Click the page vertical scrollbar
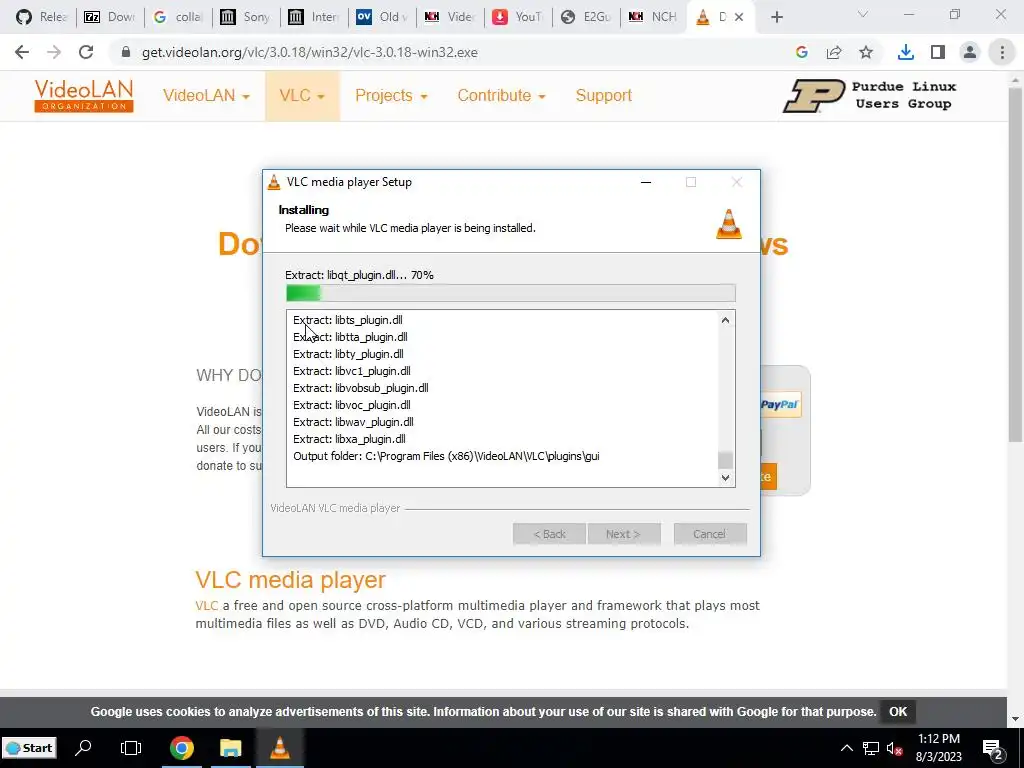 coord(1015,264)
